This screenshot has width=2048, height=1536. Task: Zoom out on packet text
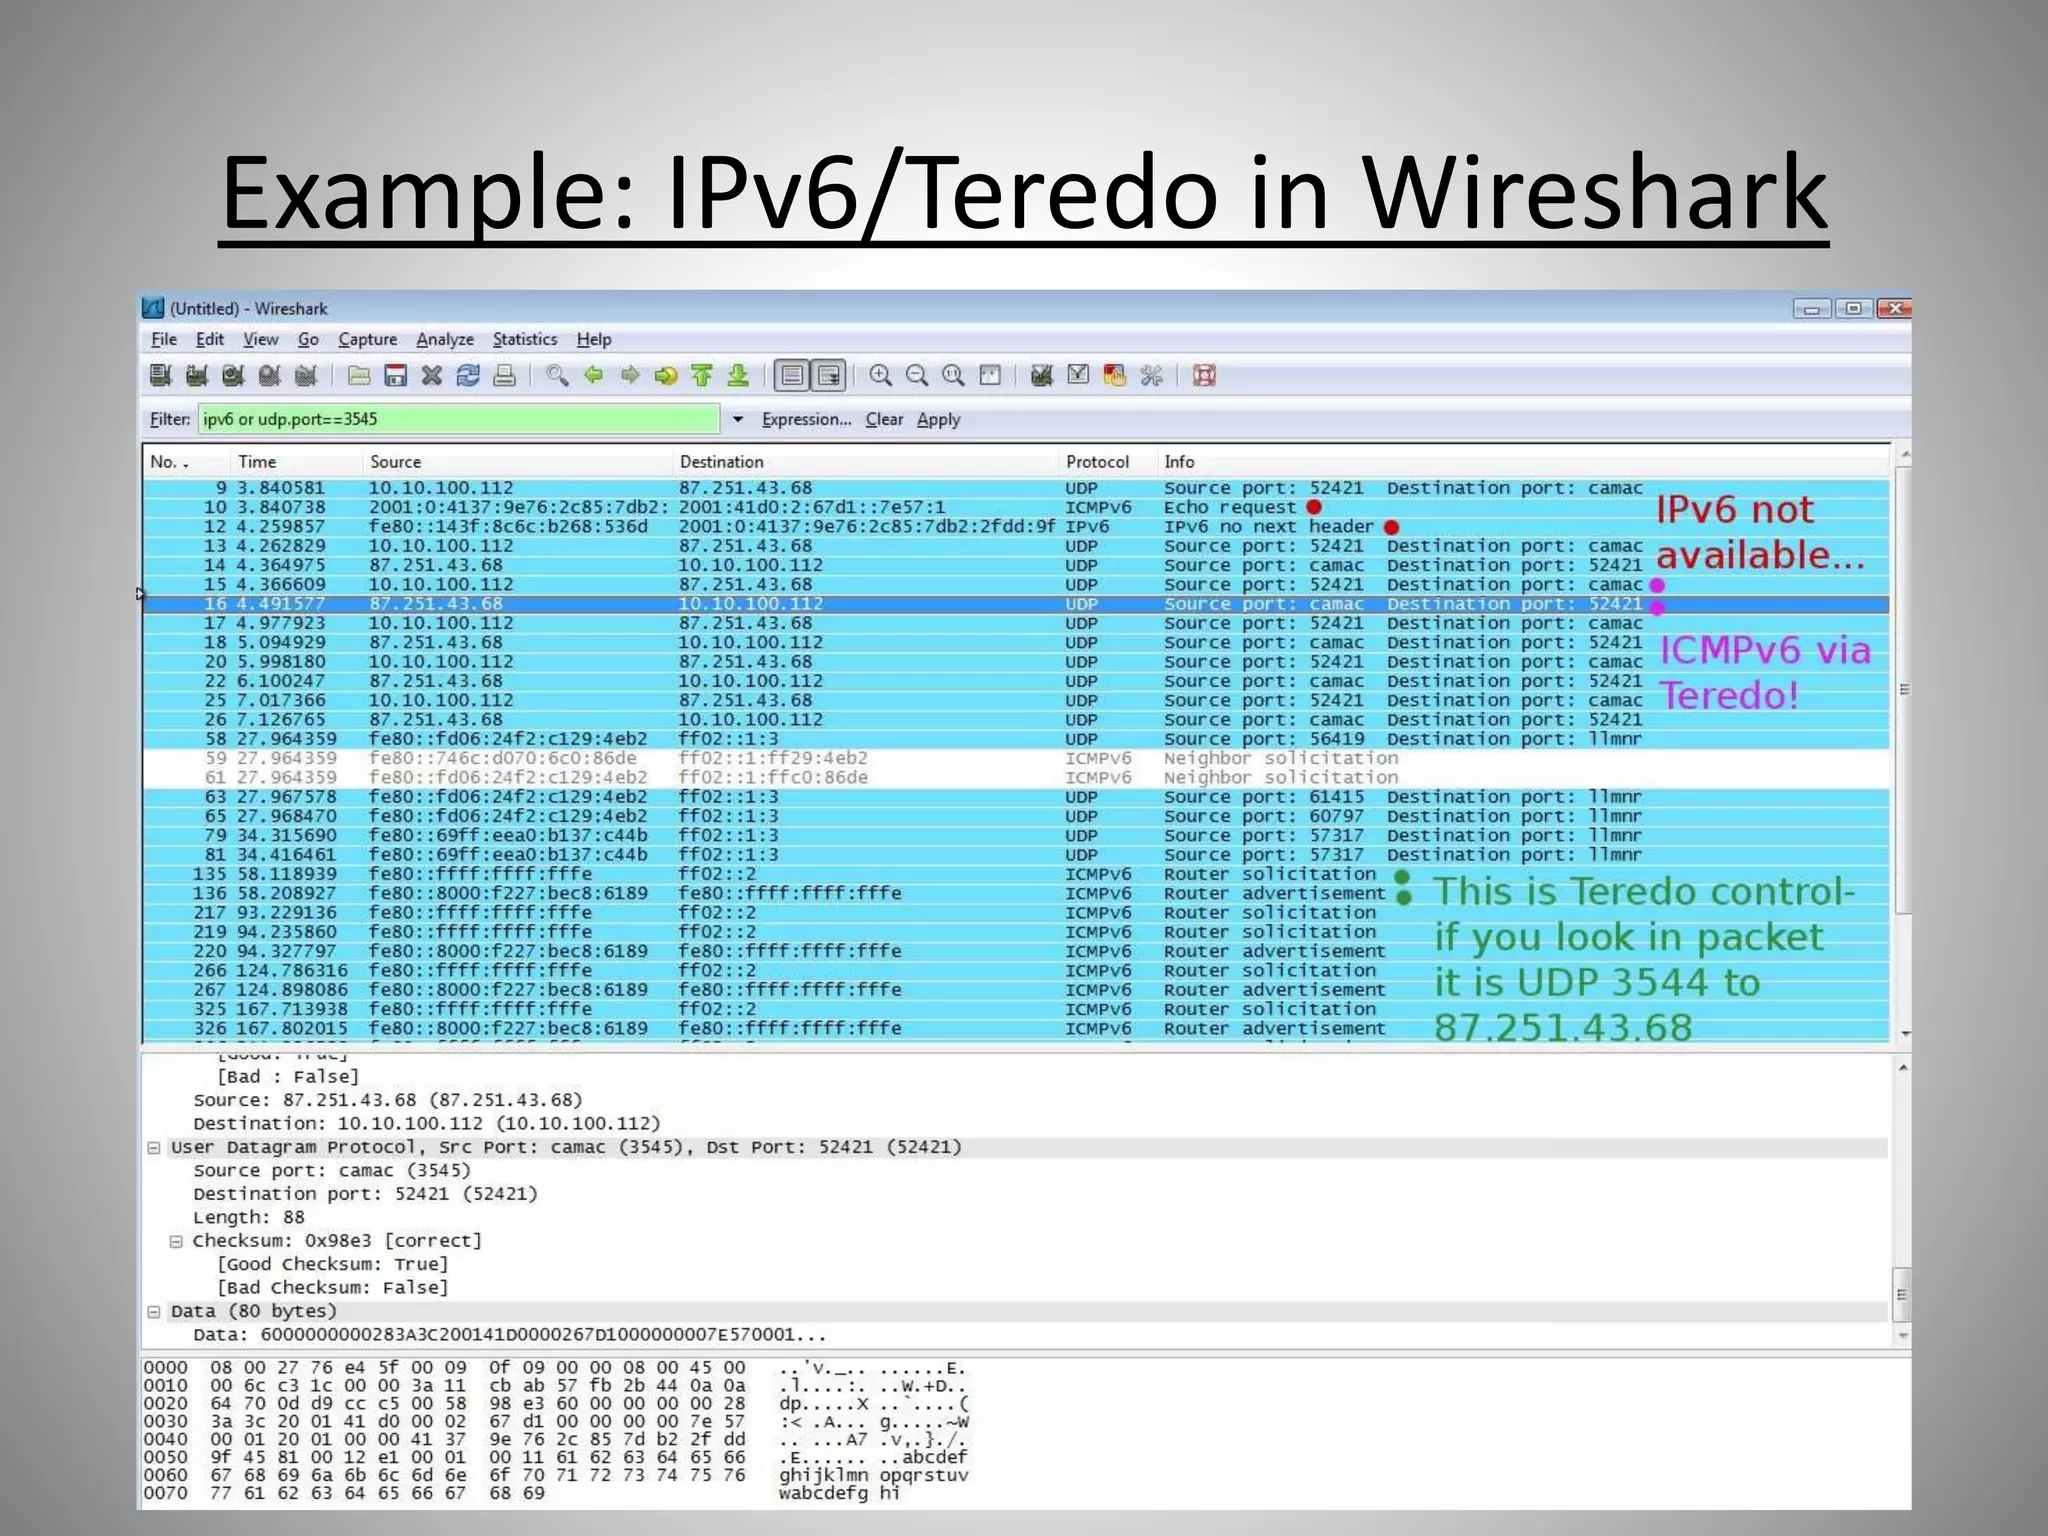pyautogui.click(x=917, y=376)
